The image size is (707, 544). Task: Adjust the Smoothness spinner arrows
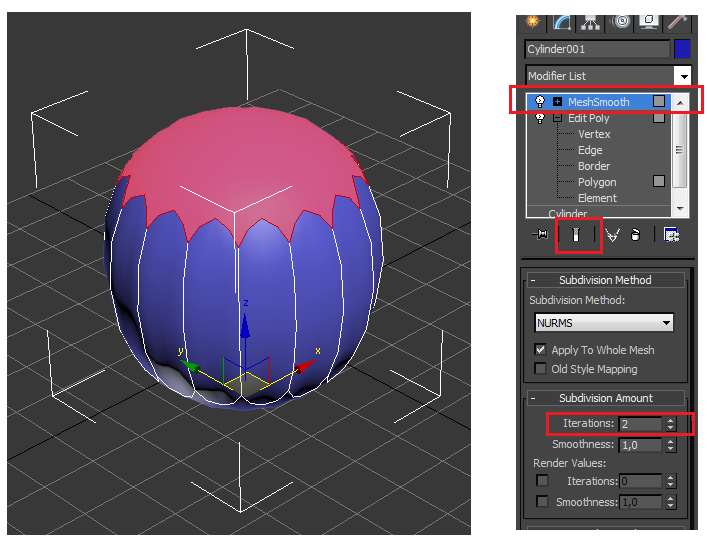point(670,445)
